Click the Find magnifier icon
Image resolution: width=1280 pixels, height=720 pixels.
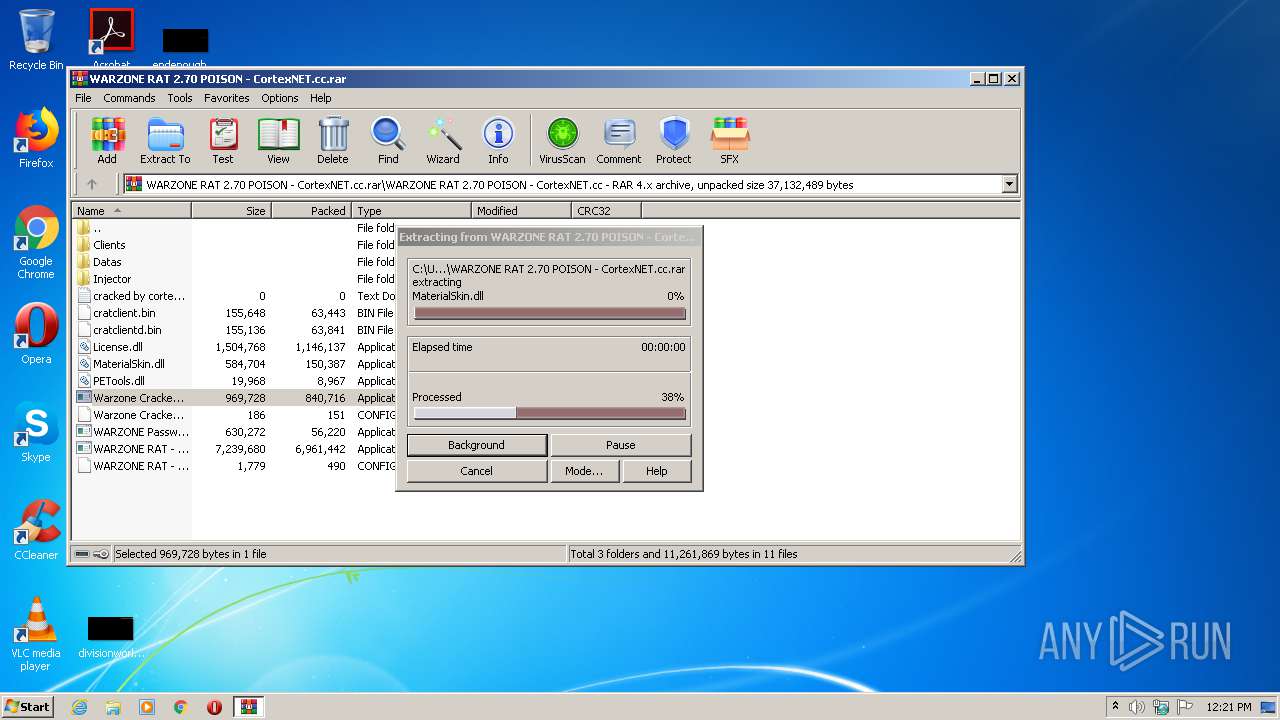click(x=388, y=141)
